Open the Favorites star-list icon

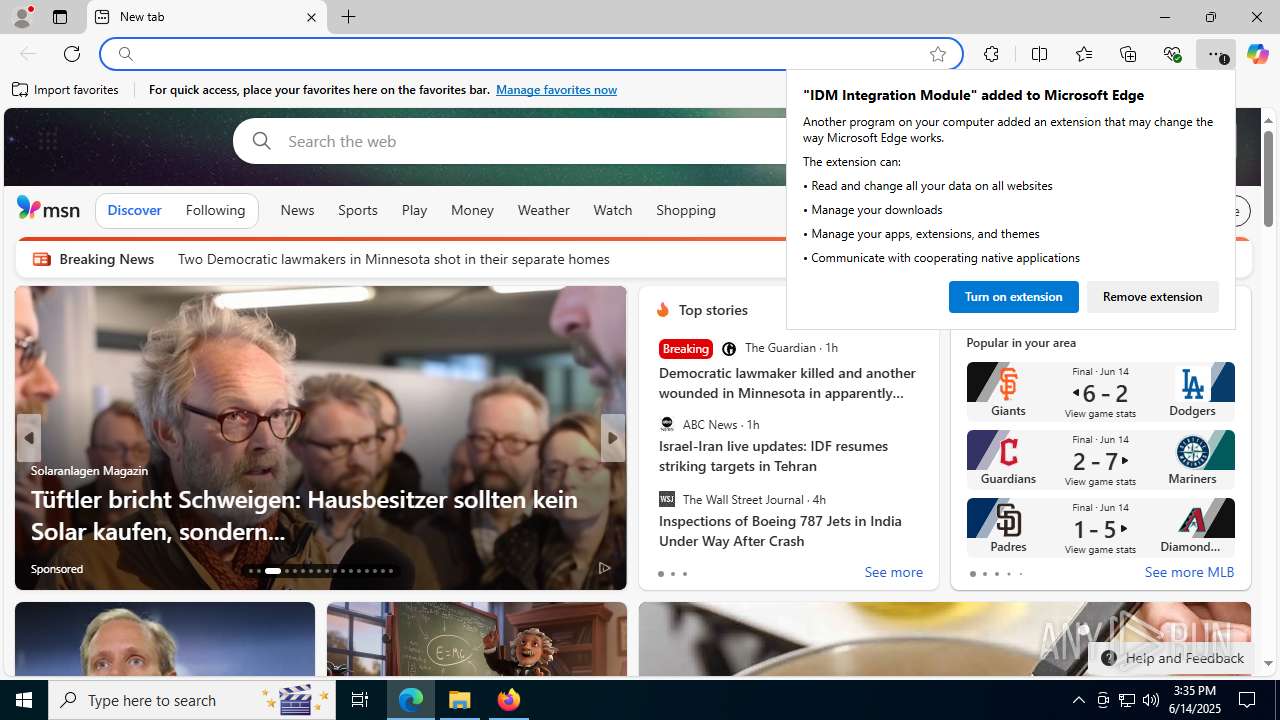(x=1084, y=54)
